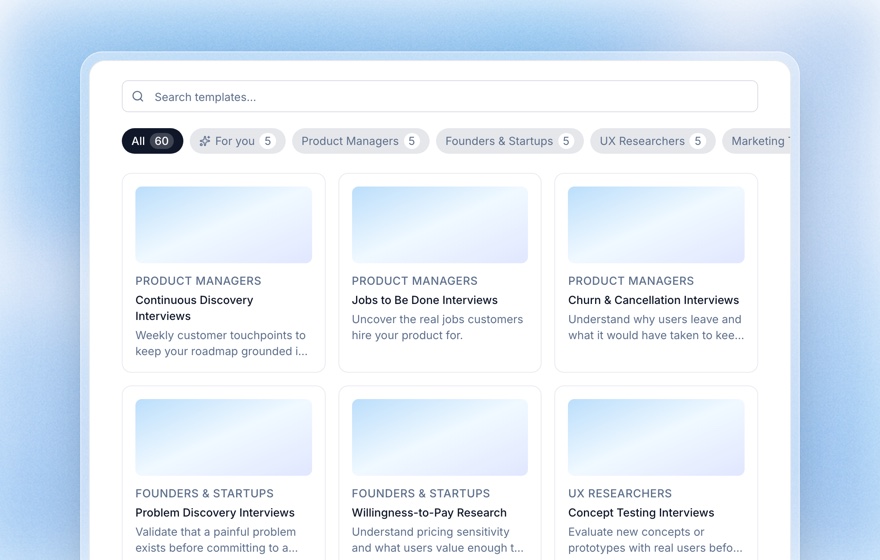Switch to the For you tab
The width and height of the screenshot is (880, 560).
tap(237, 141)
